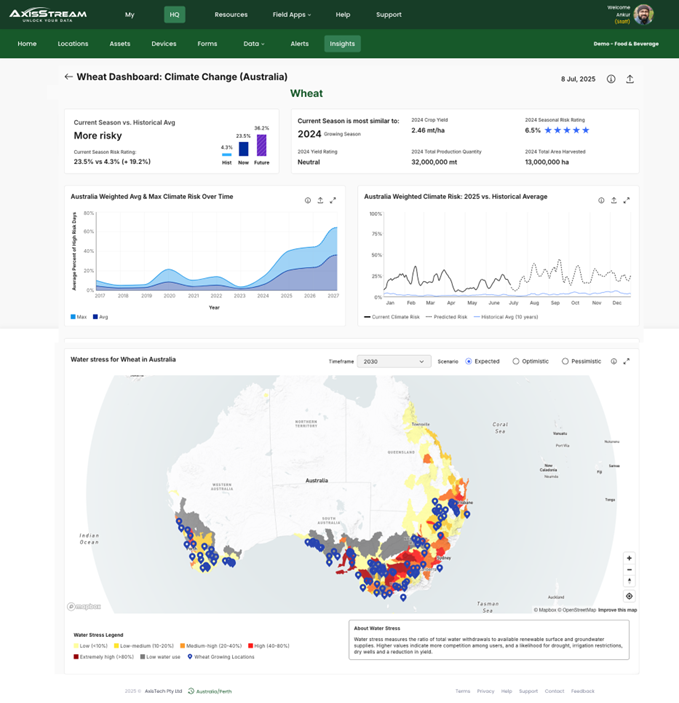
Task: Choose the Pessimistic scenario radio button
Action: click(x=565, y=361)
